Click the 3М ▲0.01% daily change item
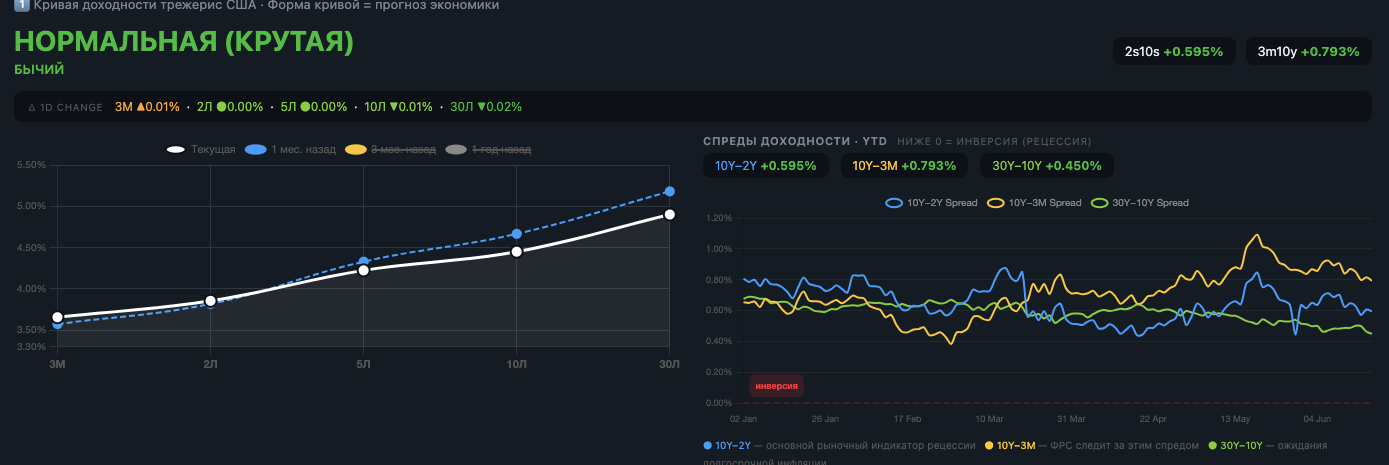Screen dimensions: 1389x465 (x=147, y=107)
